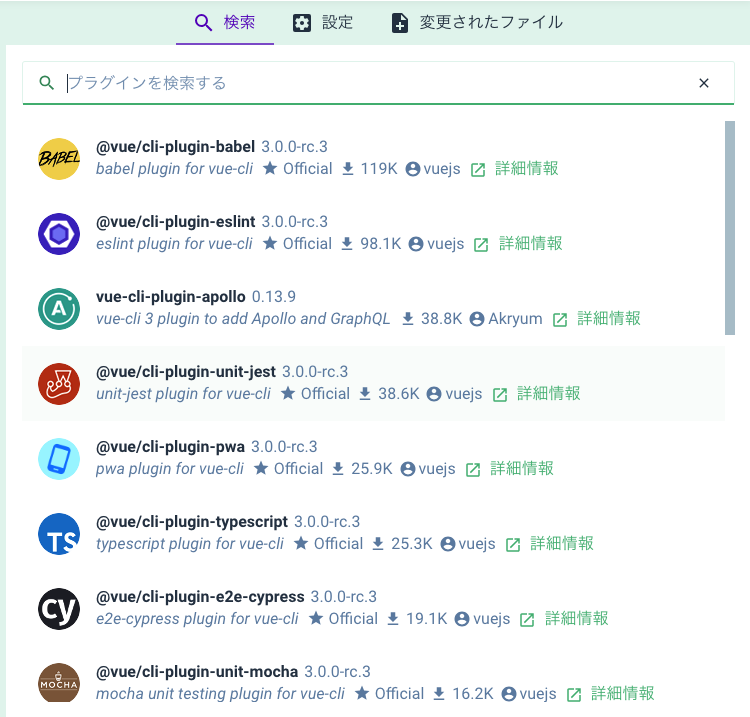Select the Apollo plugin logo

(x=59, y=309)
